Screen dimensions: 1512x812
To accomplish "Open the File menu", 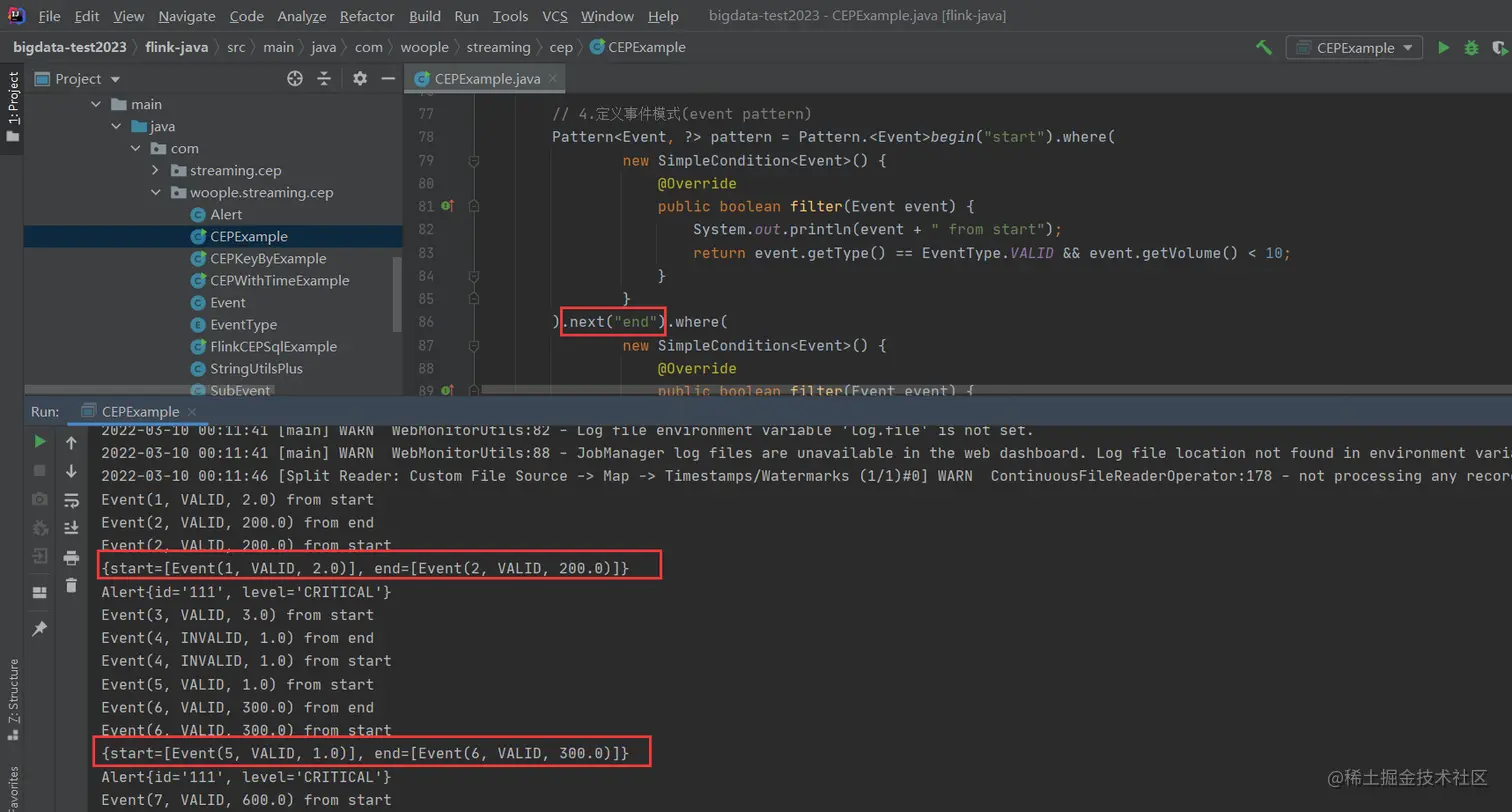I will pos(49,17).
